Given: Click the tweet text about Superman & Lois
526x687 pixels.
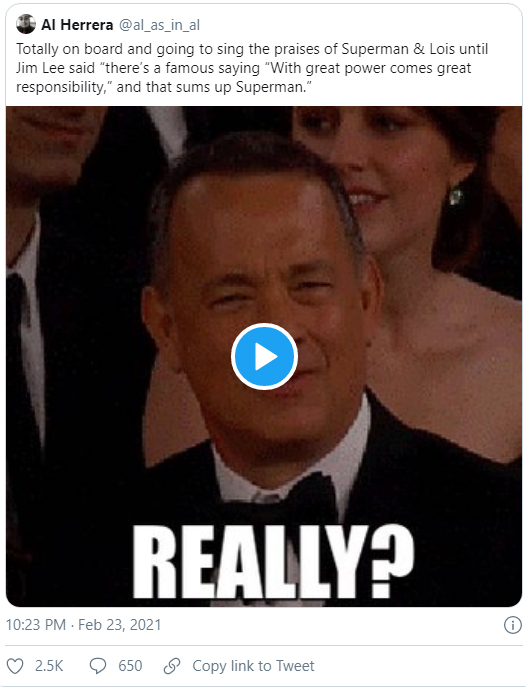Looking at the screenshot, I should 252,68.
